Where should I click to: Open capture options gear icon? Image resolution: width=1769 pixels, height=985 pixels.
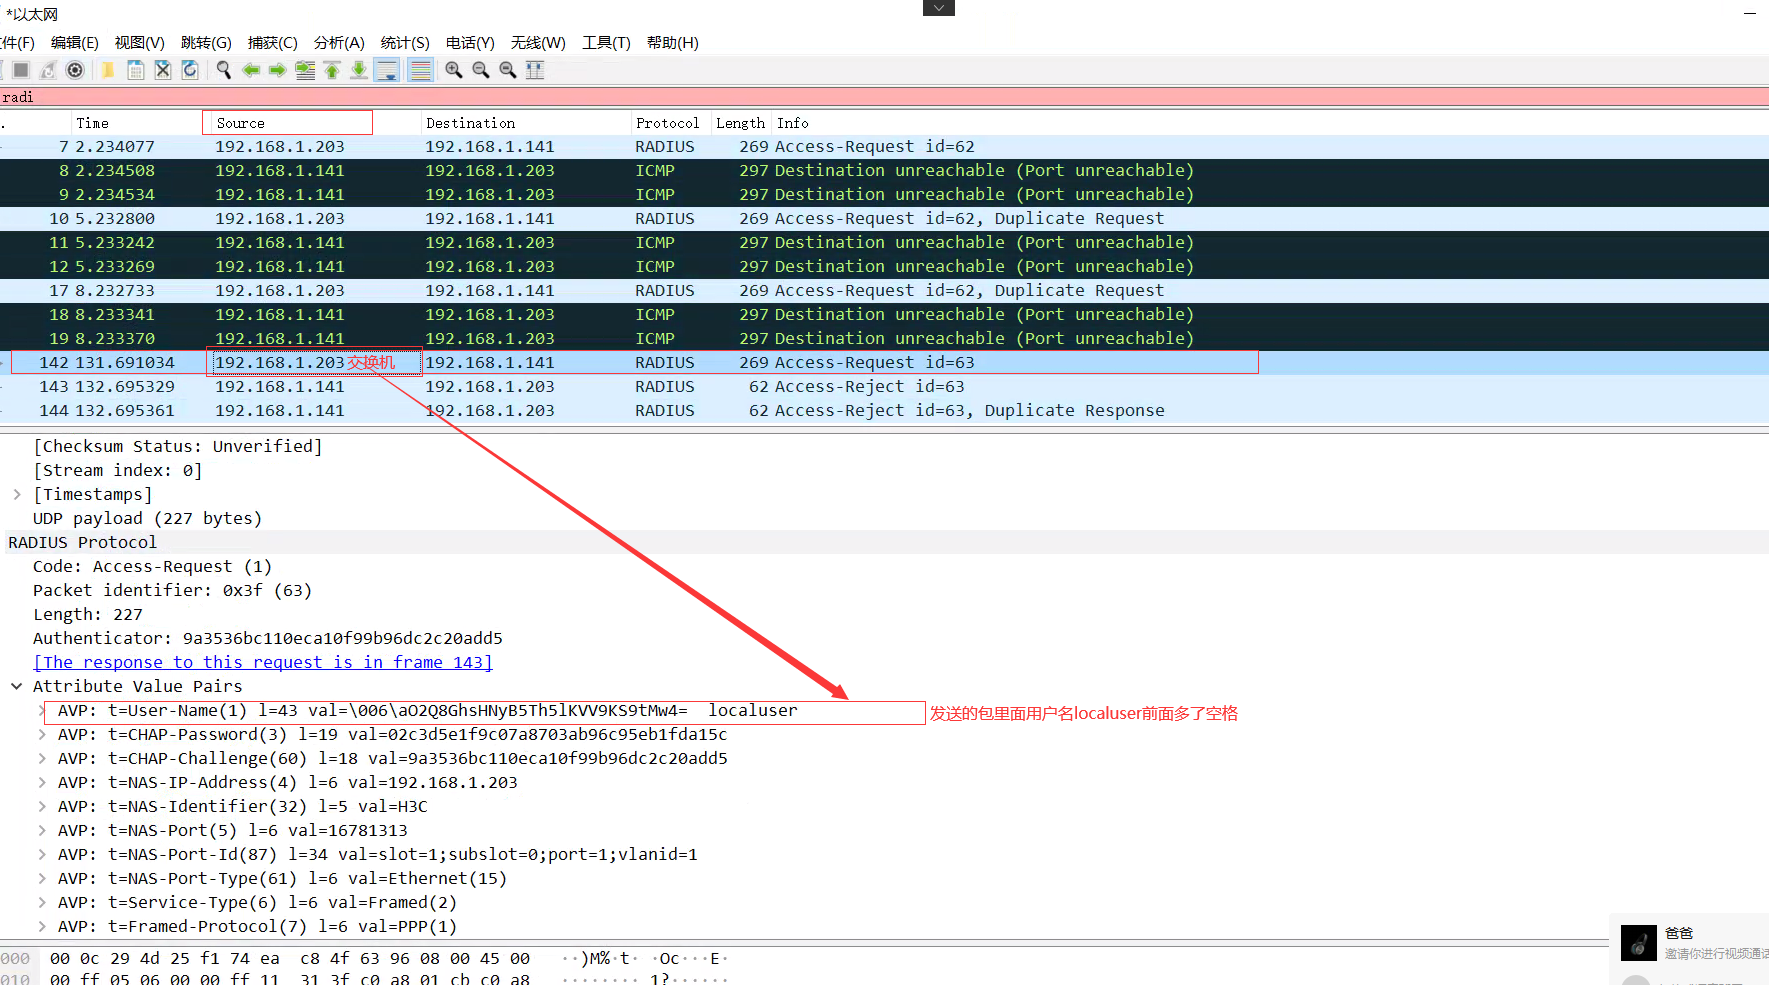click(x=75, y=70)
